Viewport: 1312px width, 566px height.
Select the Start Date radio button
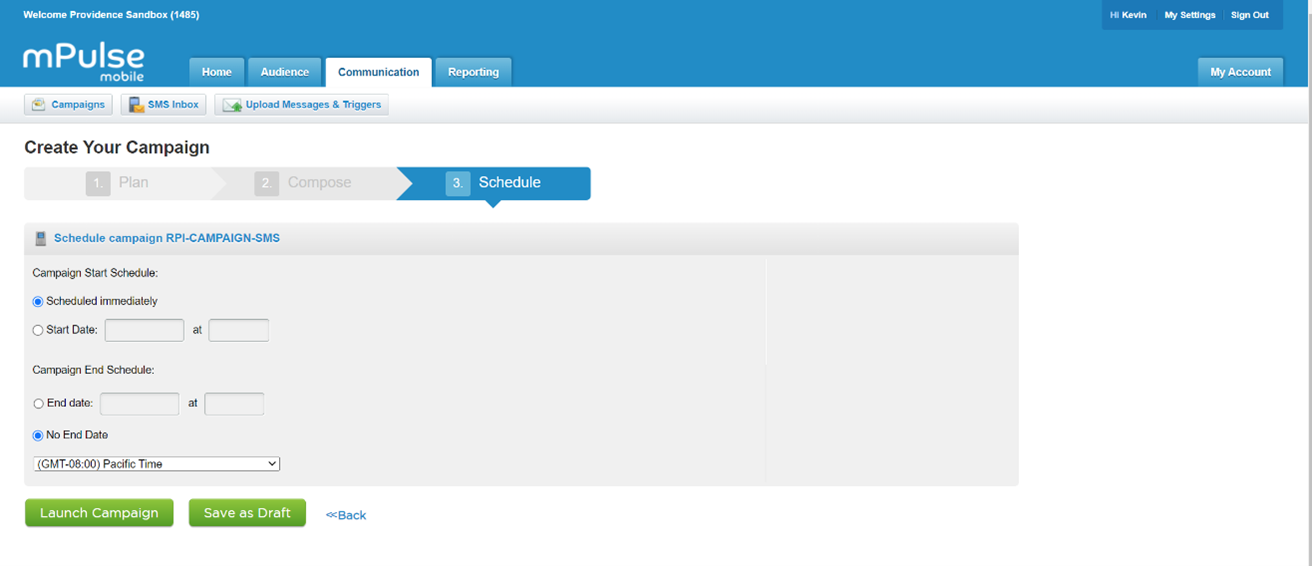39,330
